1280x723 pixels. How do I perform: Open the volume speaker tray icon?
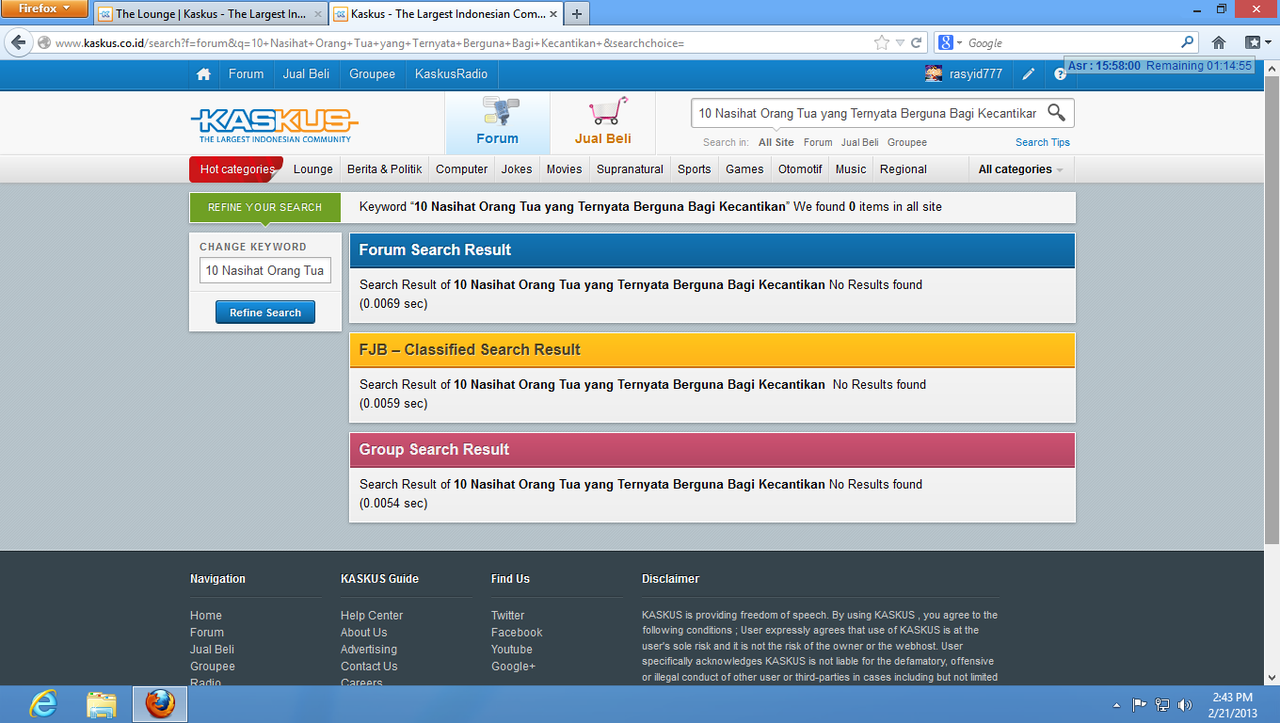pyautogui.click(x=1185, y=705)
